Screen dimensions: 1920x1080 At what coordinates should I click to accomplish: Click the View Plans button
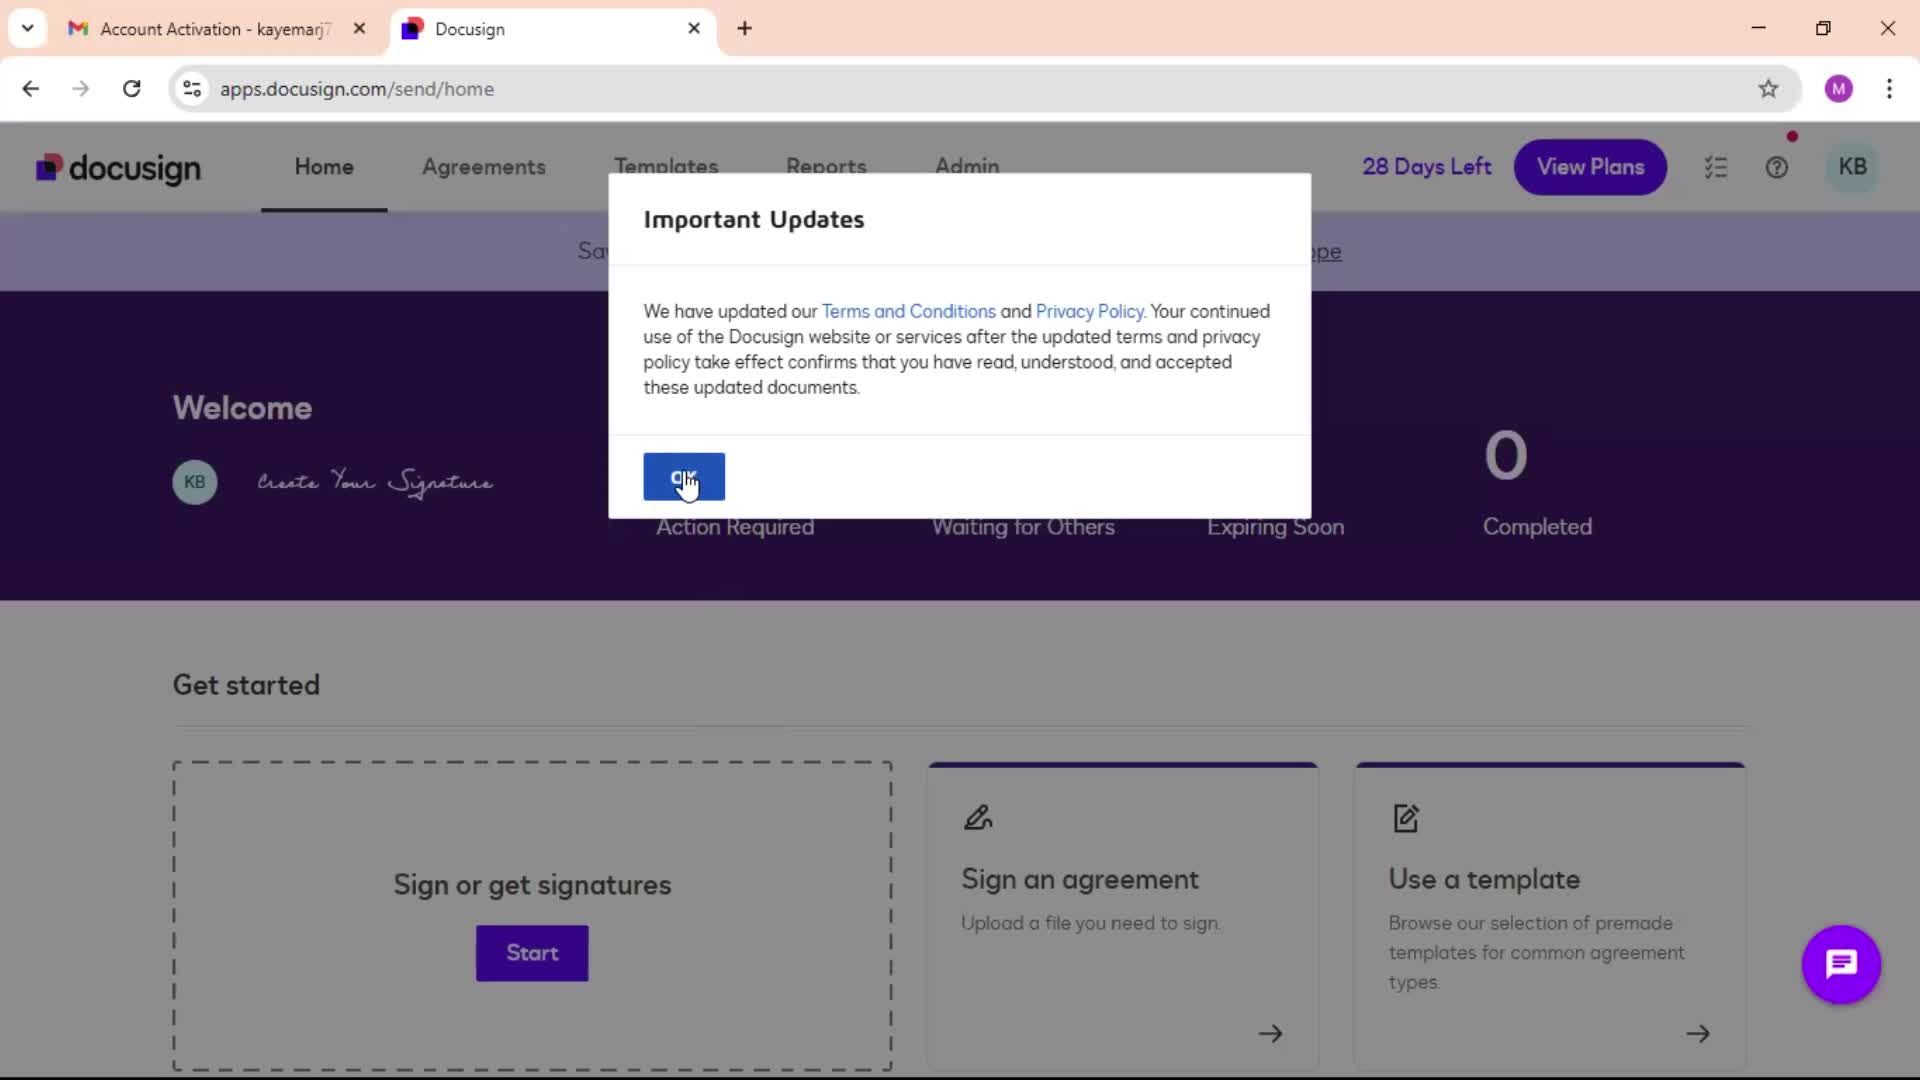(x=1590, y=167)
